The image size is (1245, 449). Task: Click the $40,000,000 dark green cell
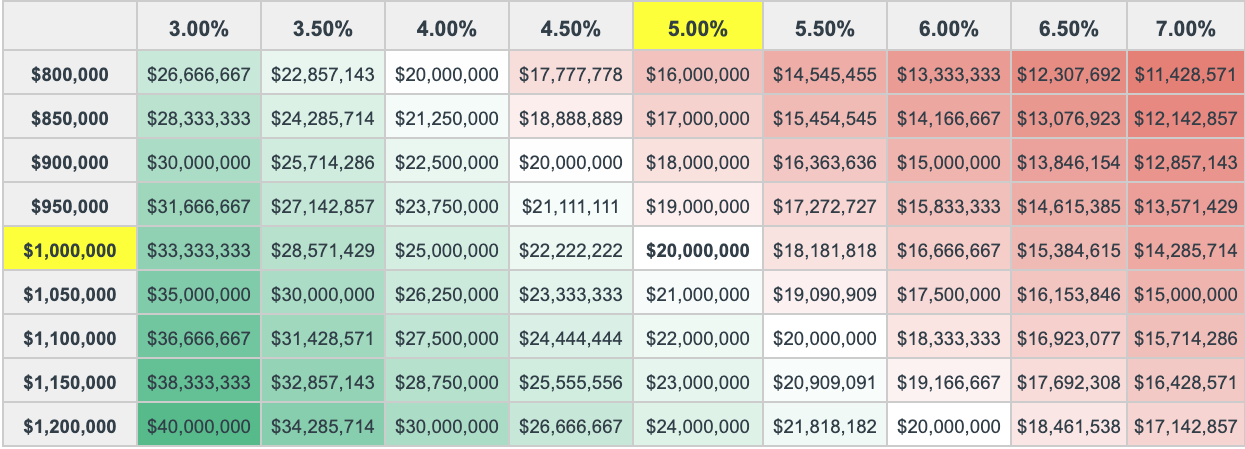click(x=199, y=426)
